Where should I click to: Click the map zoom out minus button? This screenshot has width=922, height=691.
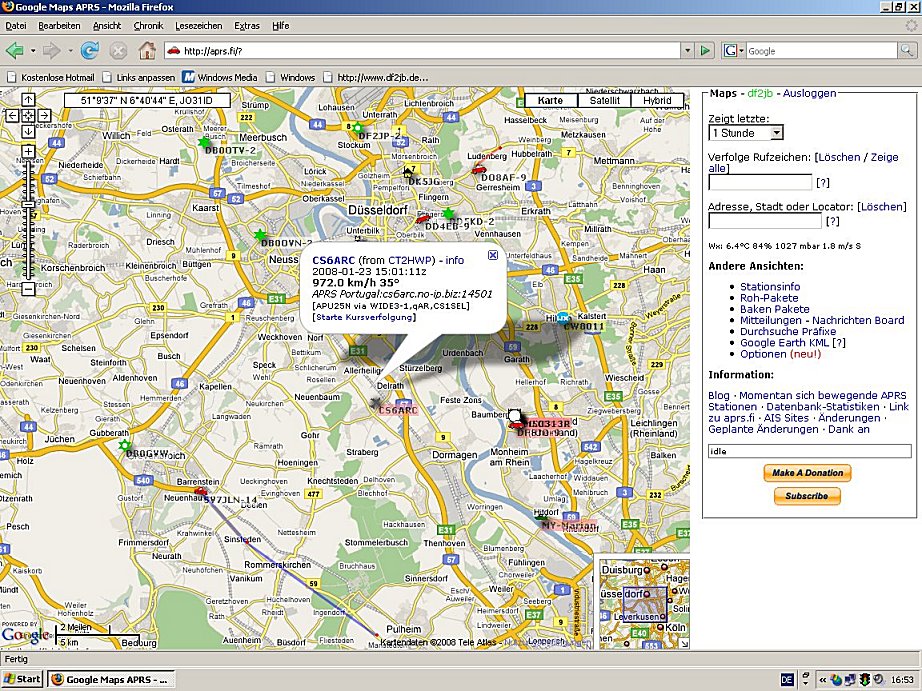point(28,288)
